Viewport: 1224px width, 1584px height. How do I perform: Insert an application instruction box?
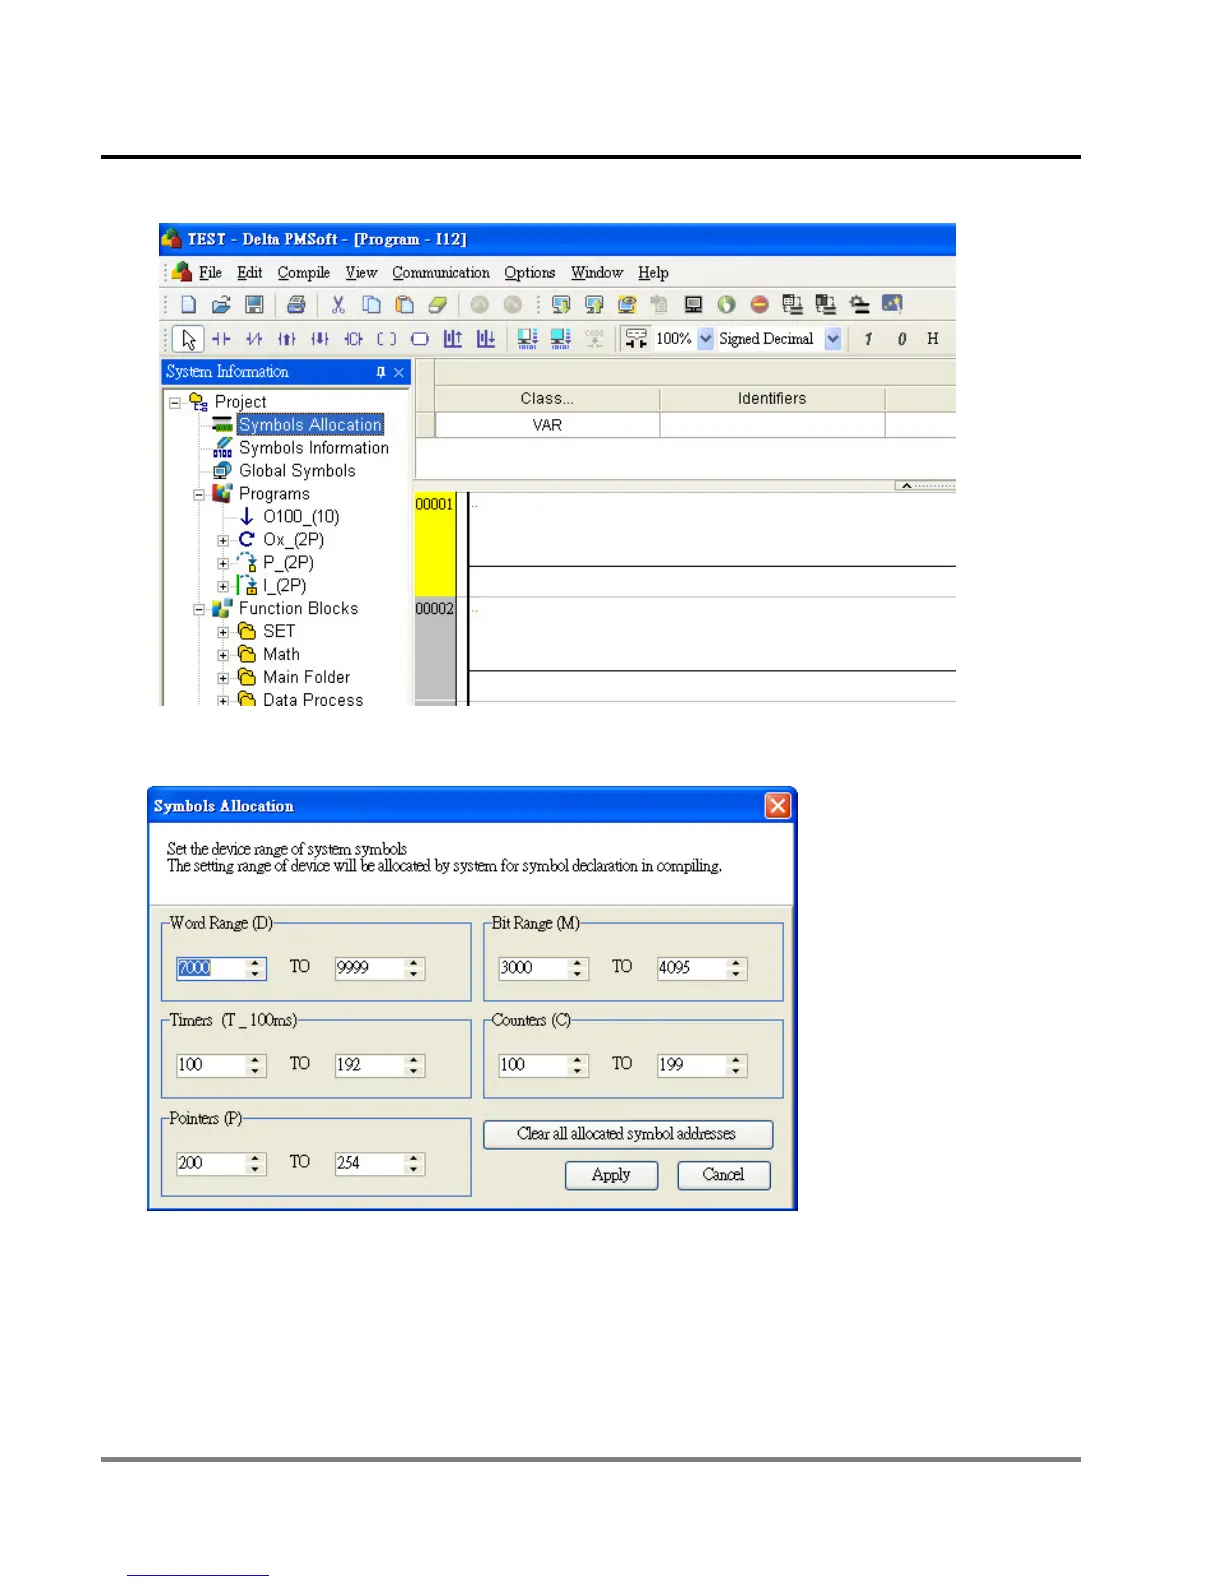click(420, 339)
